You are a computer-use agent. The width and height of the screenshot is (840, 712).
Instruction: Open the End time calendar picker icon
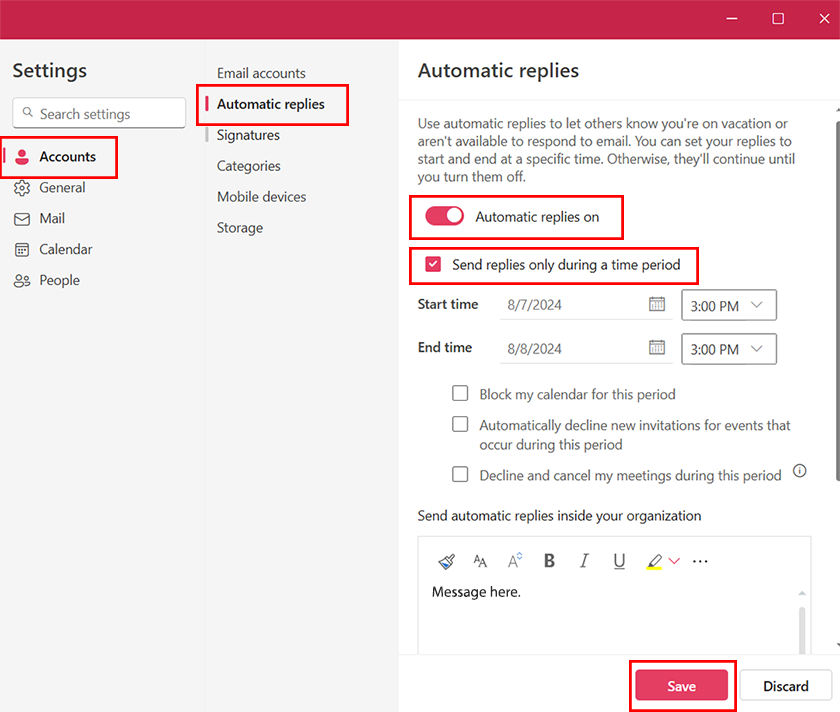pyautogui.click(x=657, y=347)
